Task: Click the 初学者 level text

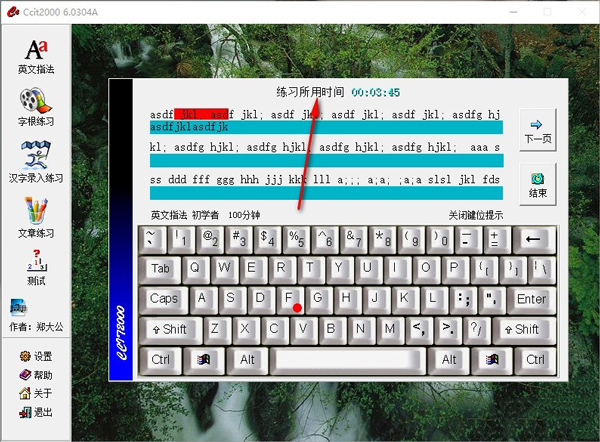Action: pyautogui.click(x=205, y=215)
